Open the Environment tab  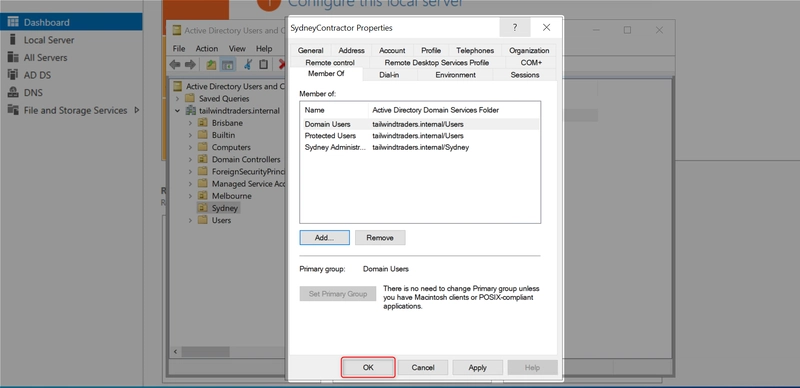[x=455, y=75]
